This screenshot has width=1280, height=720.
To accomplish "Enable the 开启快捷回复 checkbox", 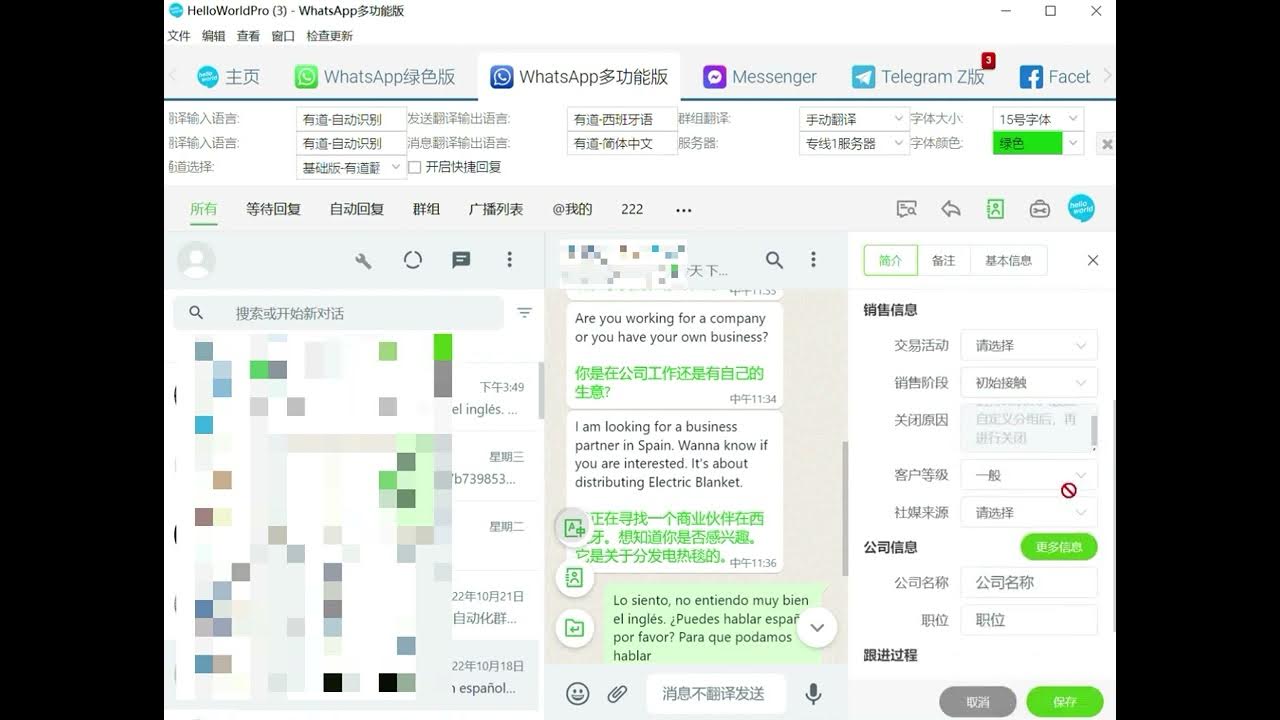I will point(414,167).
